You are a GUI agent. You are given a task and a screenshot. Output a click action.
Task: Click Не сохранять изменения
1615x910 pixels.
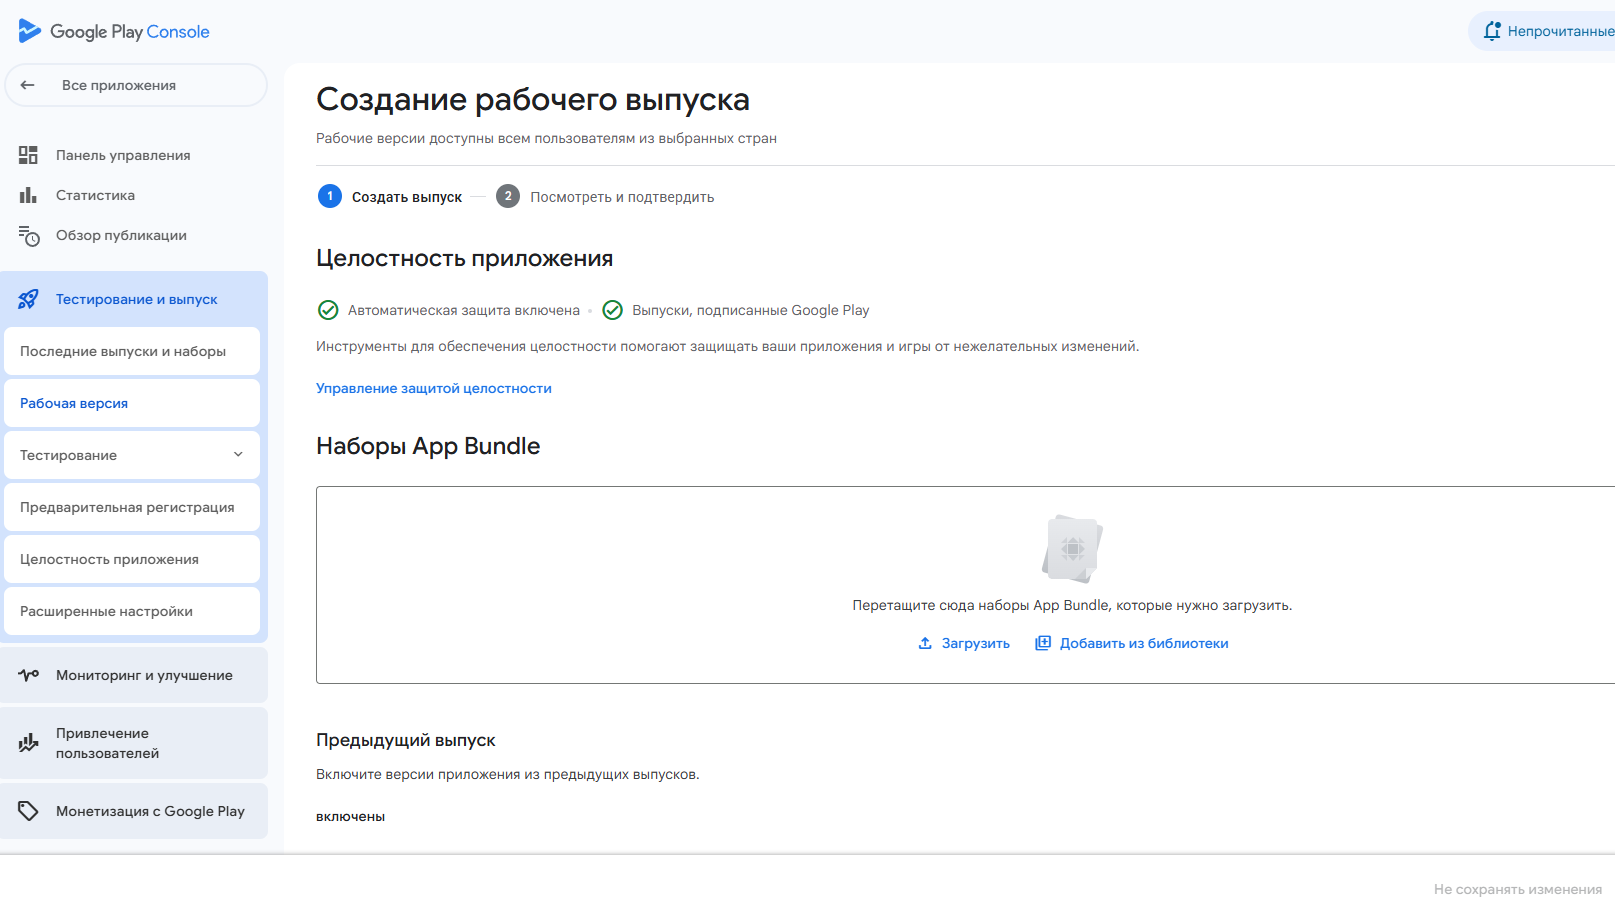point(1517,887)
